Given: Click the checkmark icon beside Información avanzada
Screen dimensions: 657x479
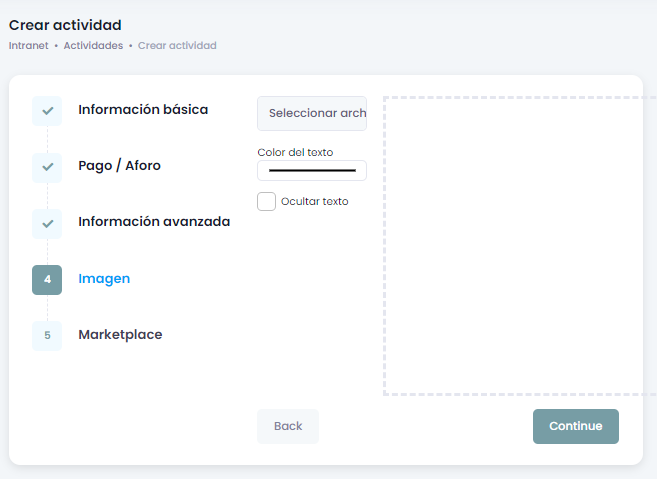Looking at the screenshot, I should (47, 223).
